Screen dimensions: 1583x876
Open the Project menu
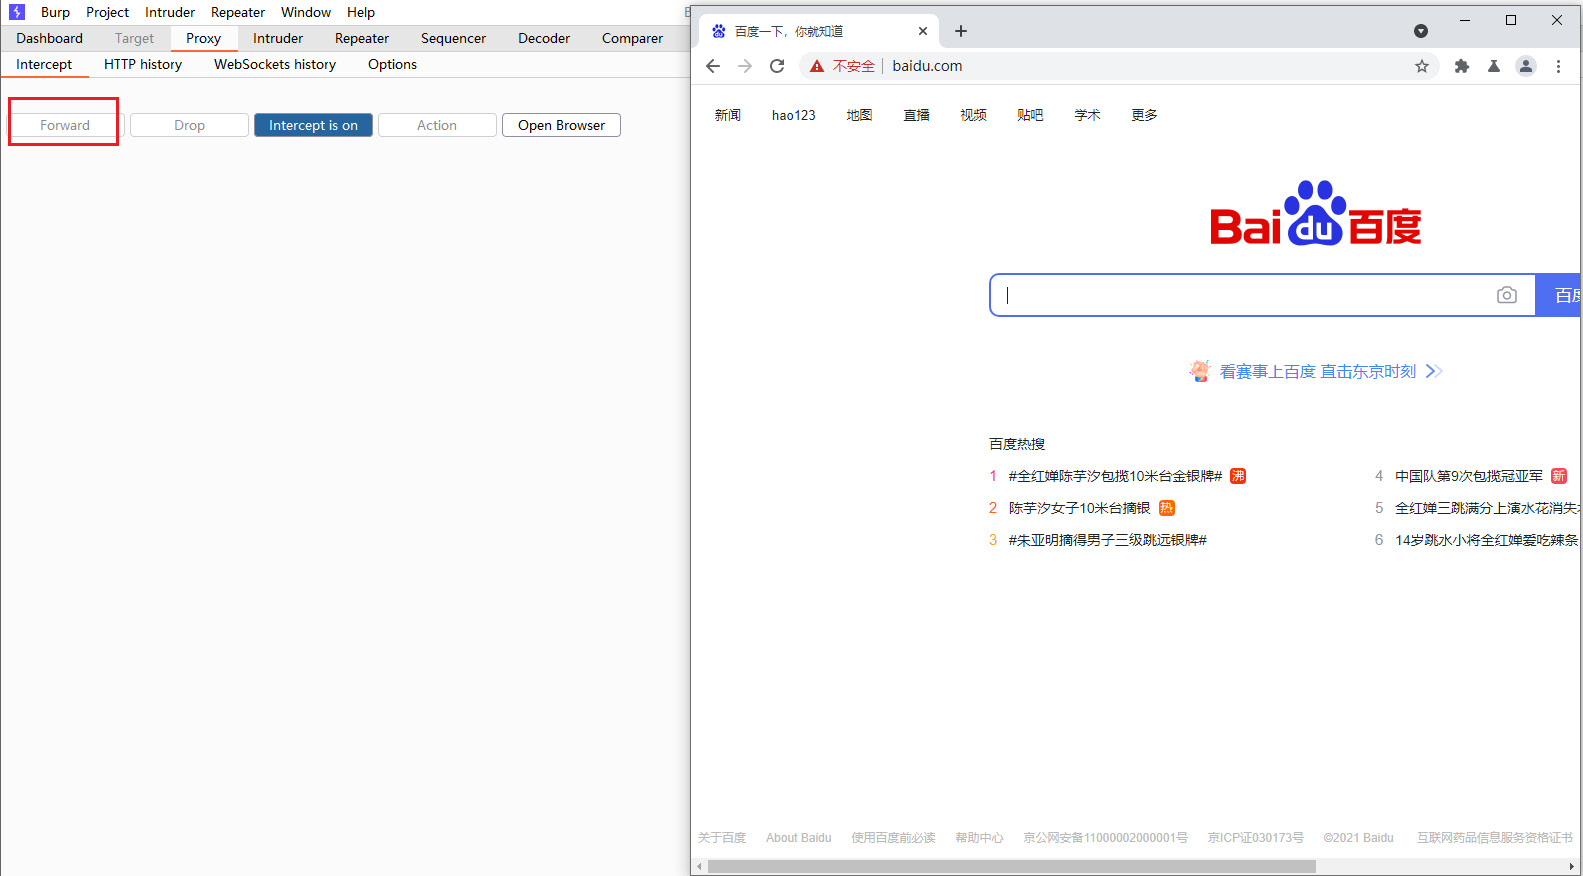[x=107, y=12]
